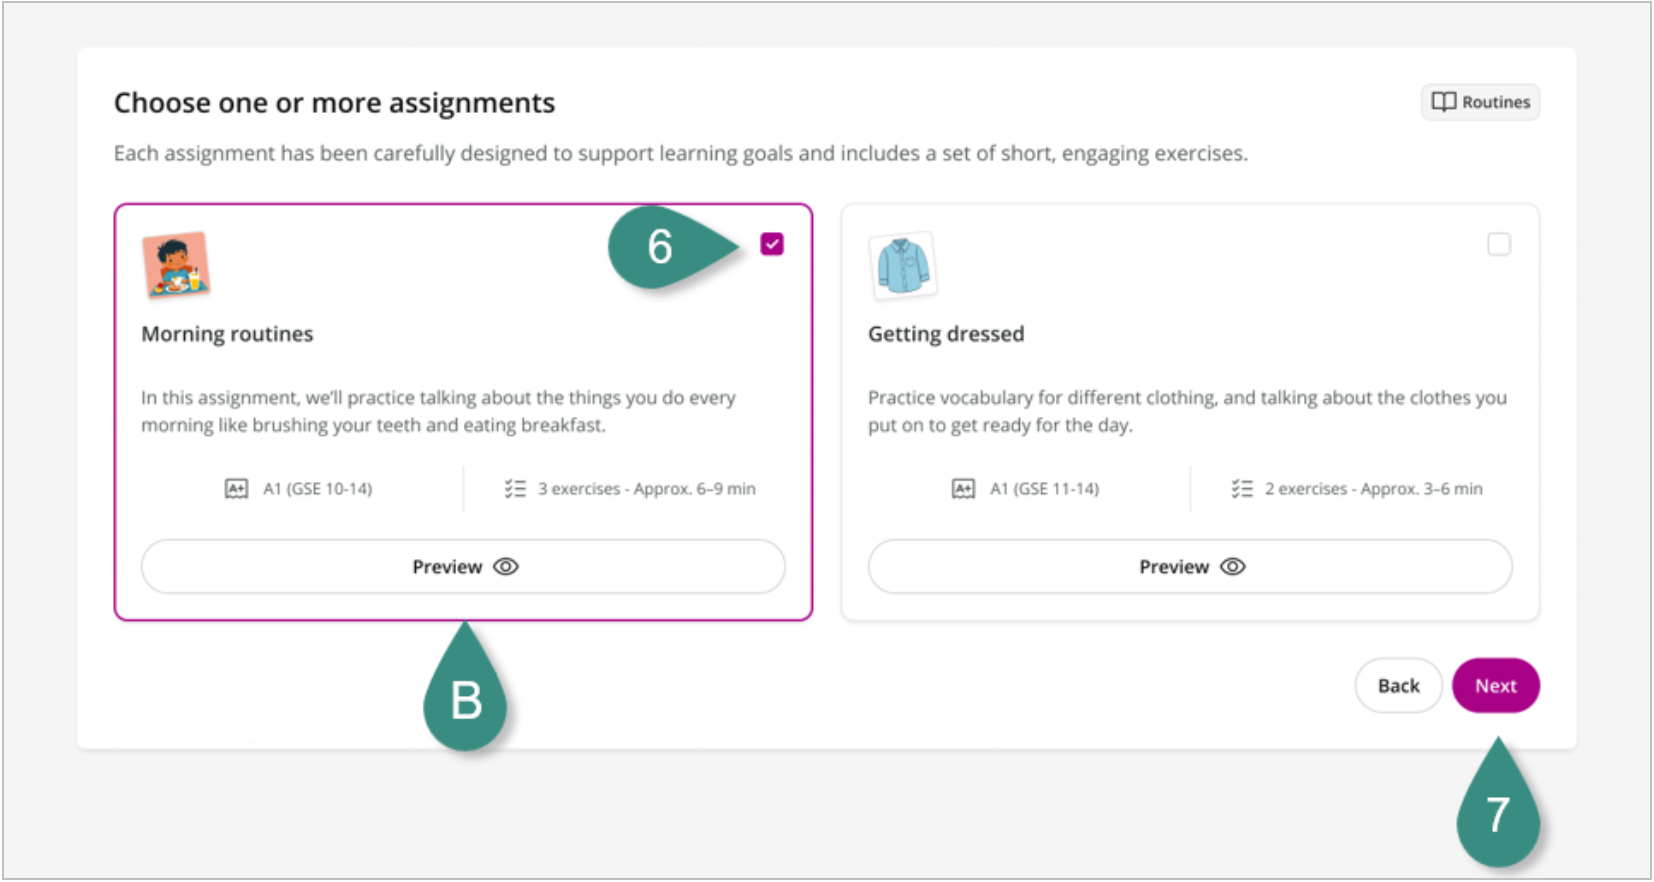
Task: Click eye icon in Getting dressed Preview
Action: [x=1233, y=567]
